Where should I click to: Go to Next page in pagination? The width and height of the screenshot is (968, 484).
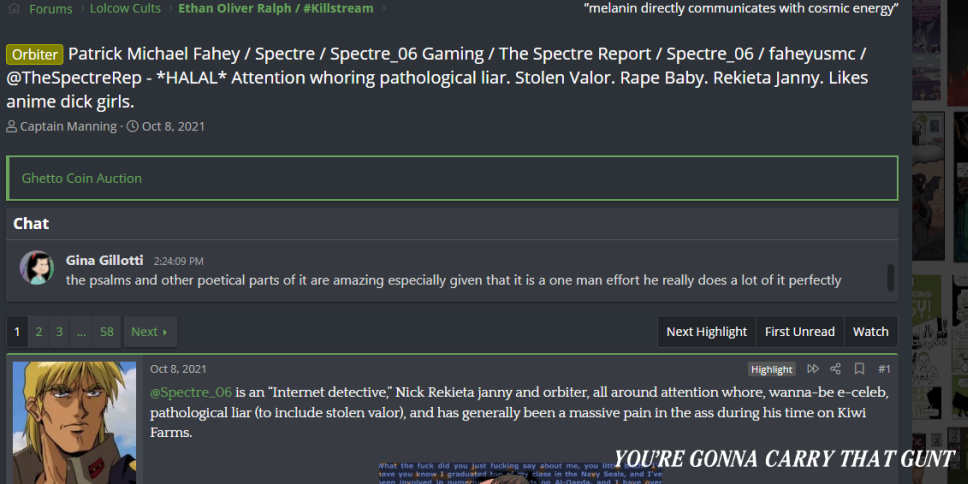tap(149, 332)
